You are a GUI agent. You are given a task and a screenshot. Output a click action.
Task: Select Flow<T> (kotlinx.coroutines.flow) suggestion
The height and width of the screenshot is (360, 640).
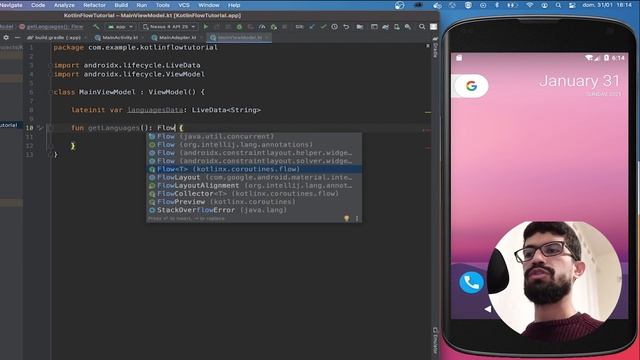254,169
